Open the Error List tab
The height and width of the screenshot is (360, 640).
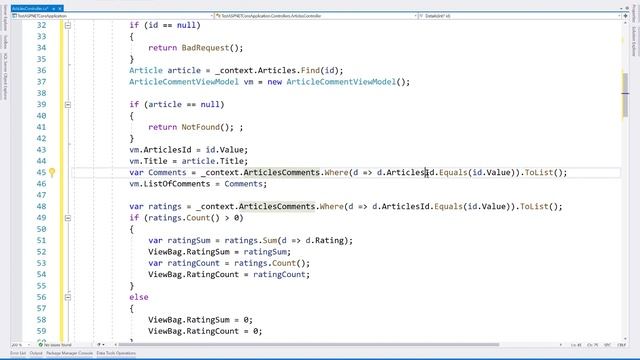[x=18, y=353]
